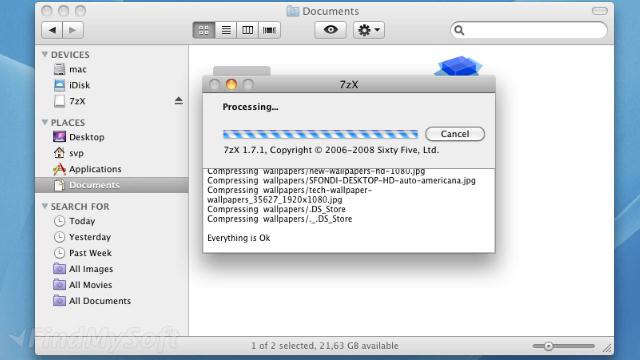Click the All Documents smart folder icon

(59, 301)
